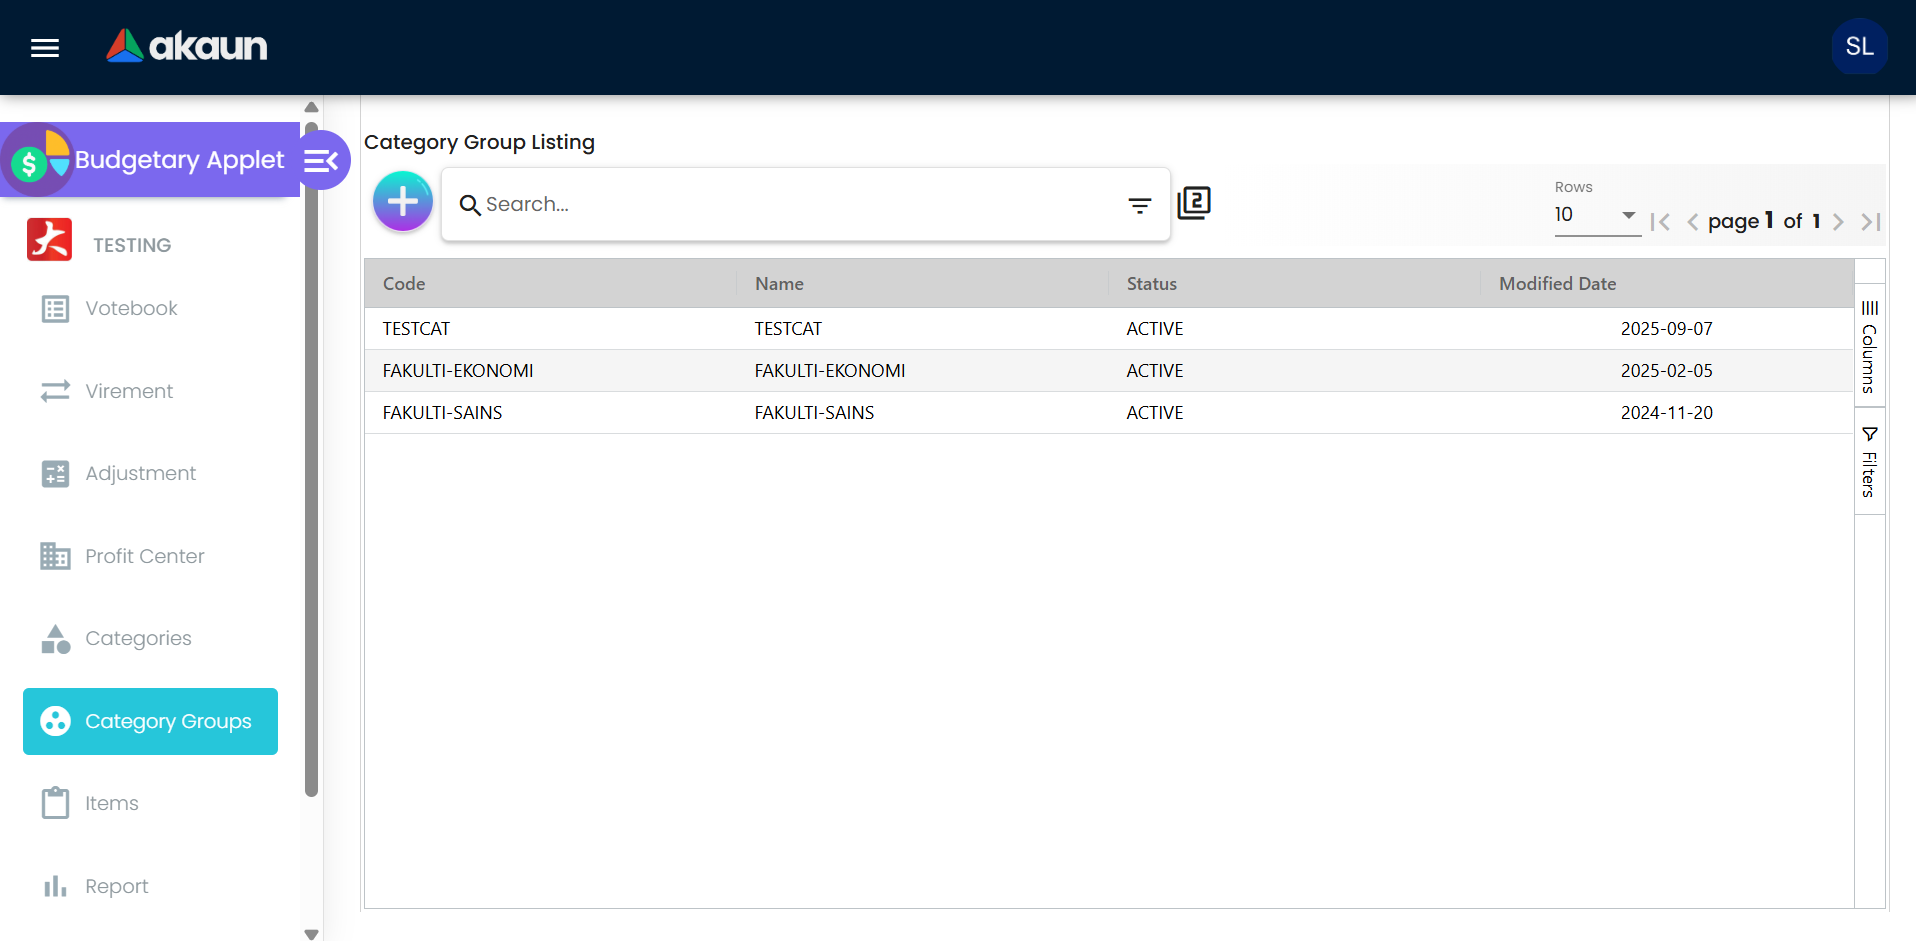Open the FAKULTI-EKONOMI row
Image resolution: width=1916 pixels, height=941 pixels.
pos(458,371)
